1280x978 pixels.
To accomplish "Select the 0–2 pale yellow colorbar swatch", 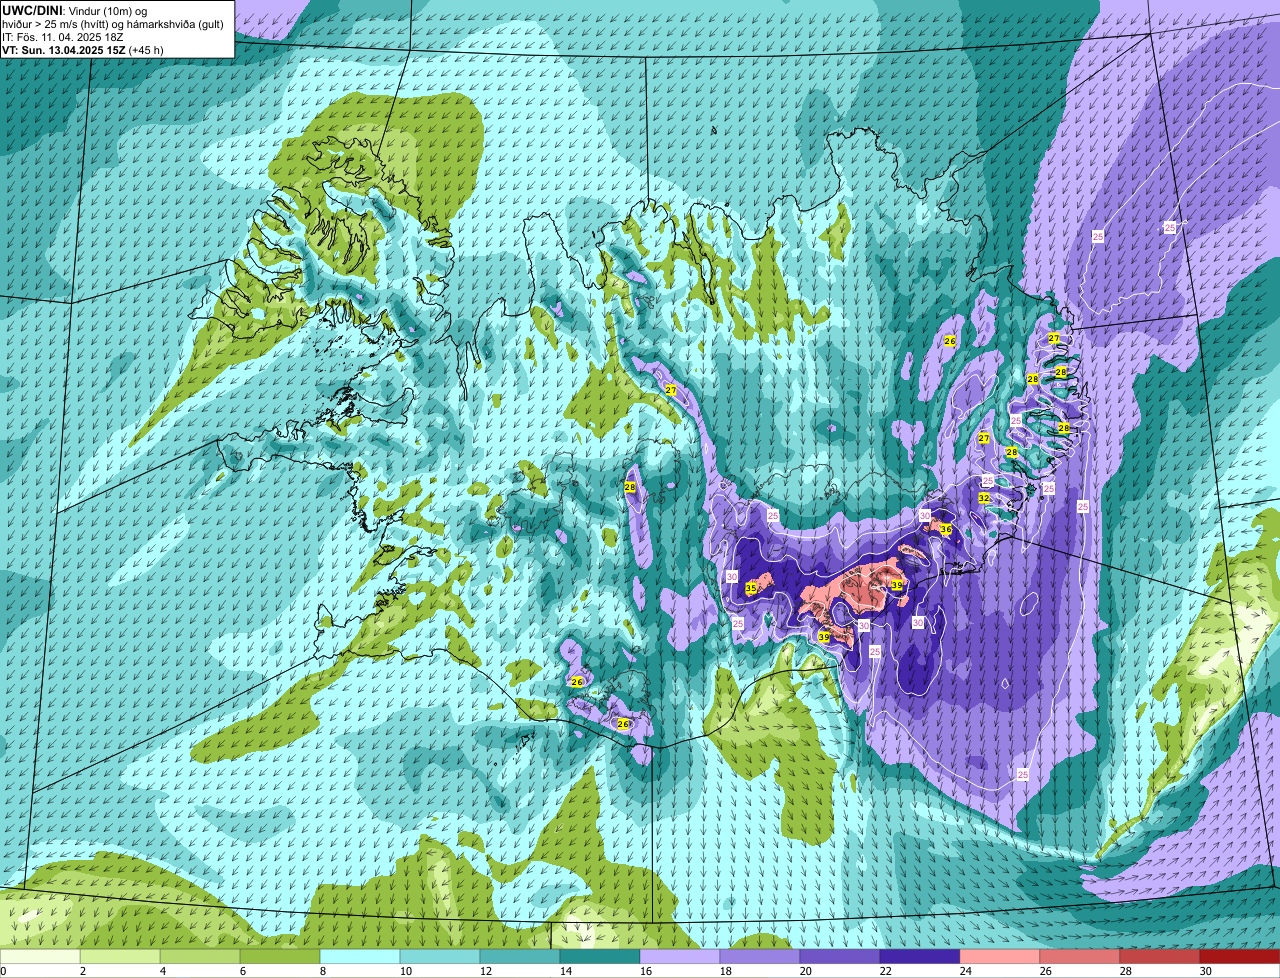I will [40, 956].
